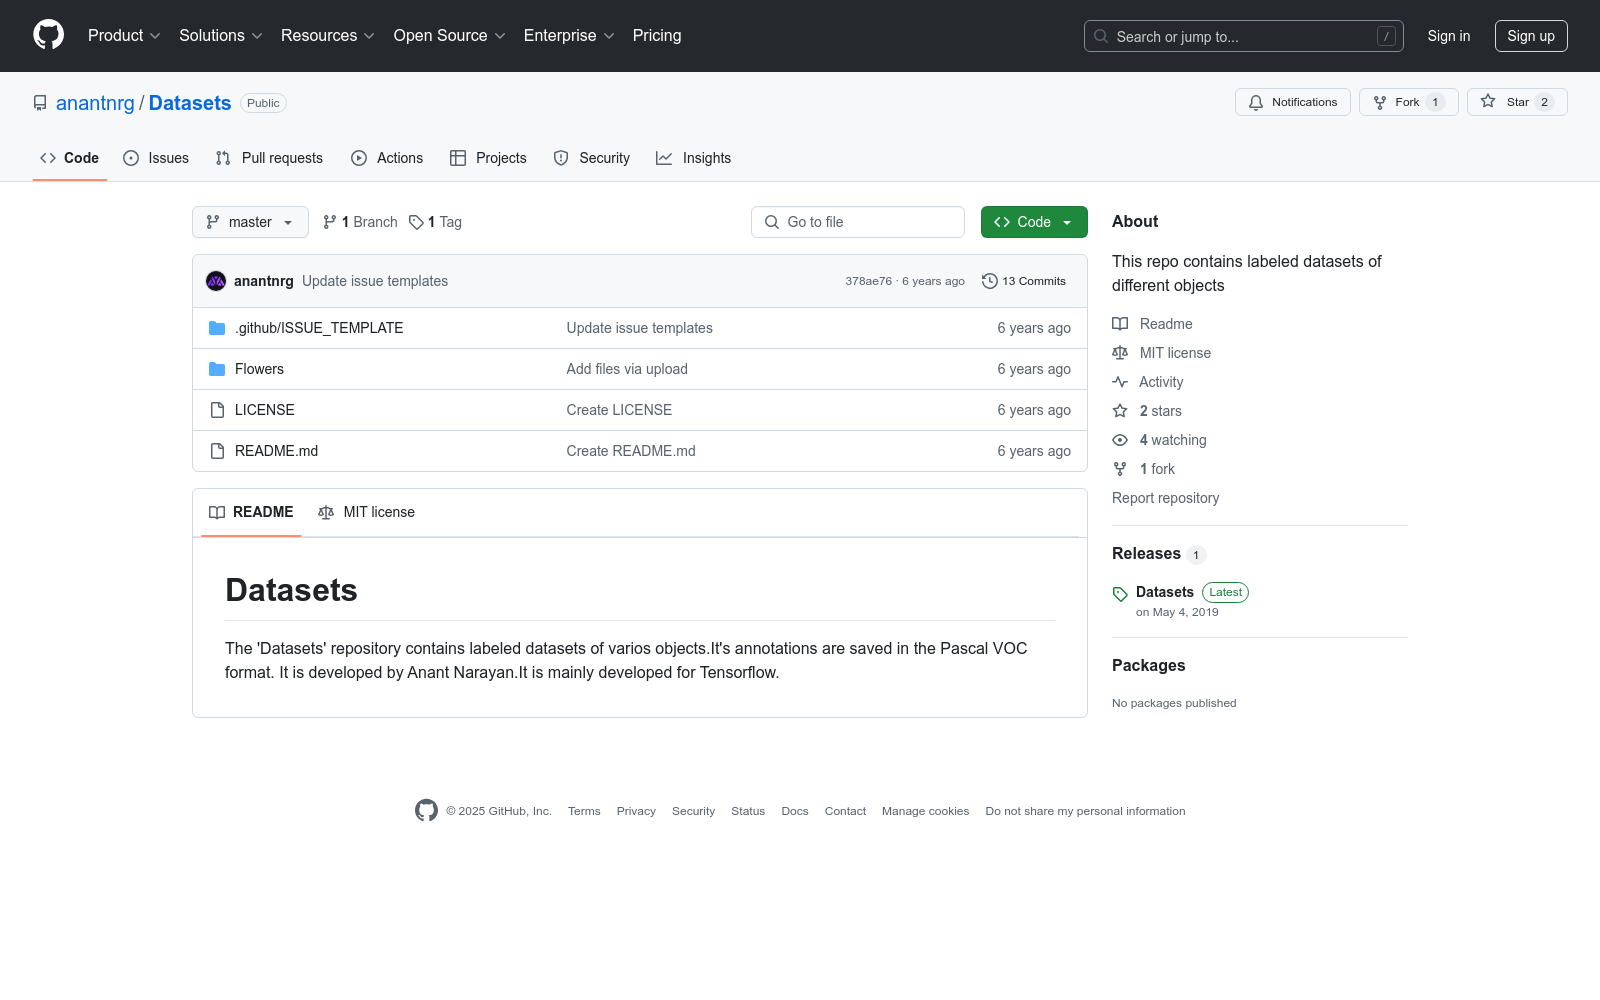This screenshot has height=1000, width=1600.
Task: Click the tag icon beside the Datasets release
Action: 1120,594
